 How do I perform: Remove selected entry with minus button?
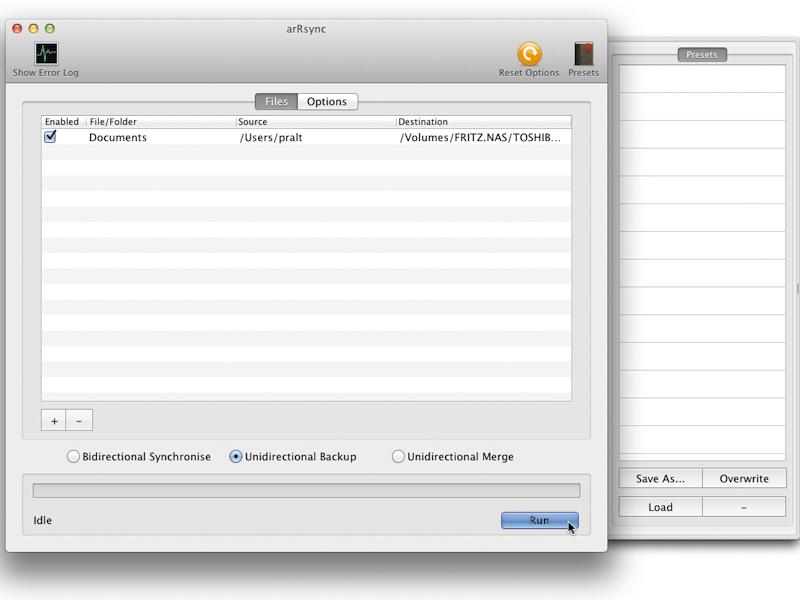(80, 421)
